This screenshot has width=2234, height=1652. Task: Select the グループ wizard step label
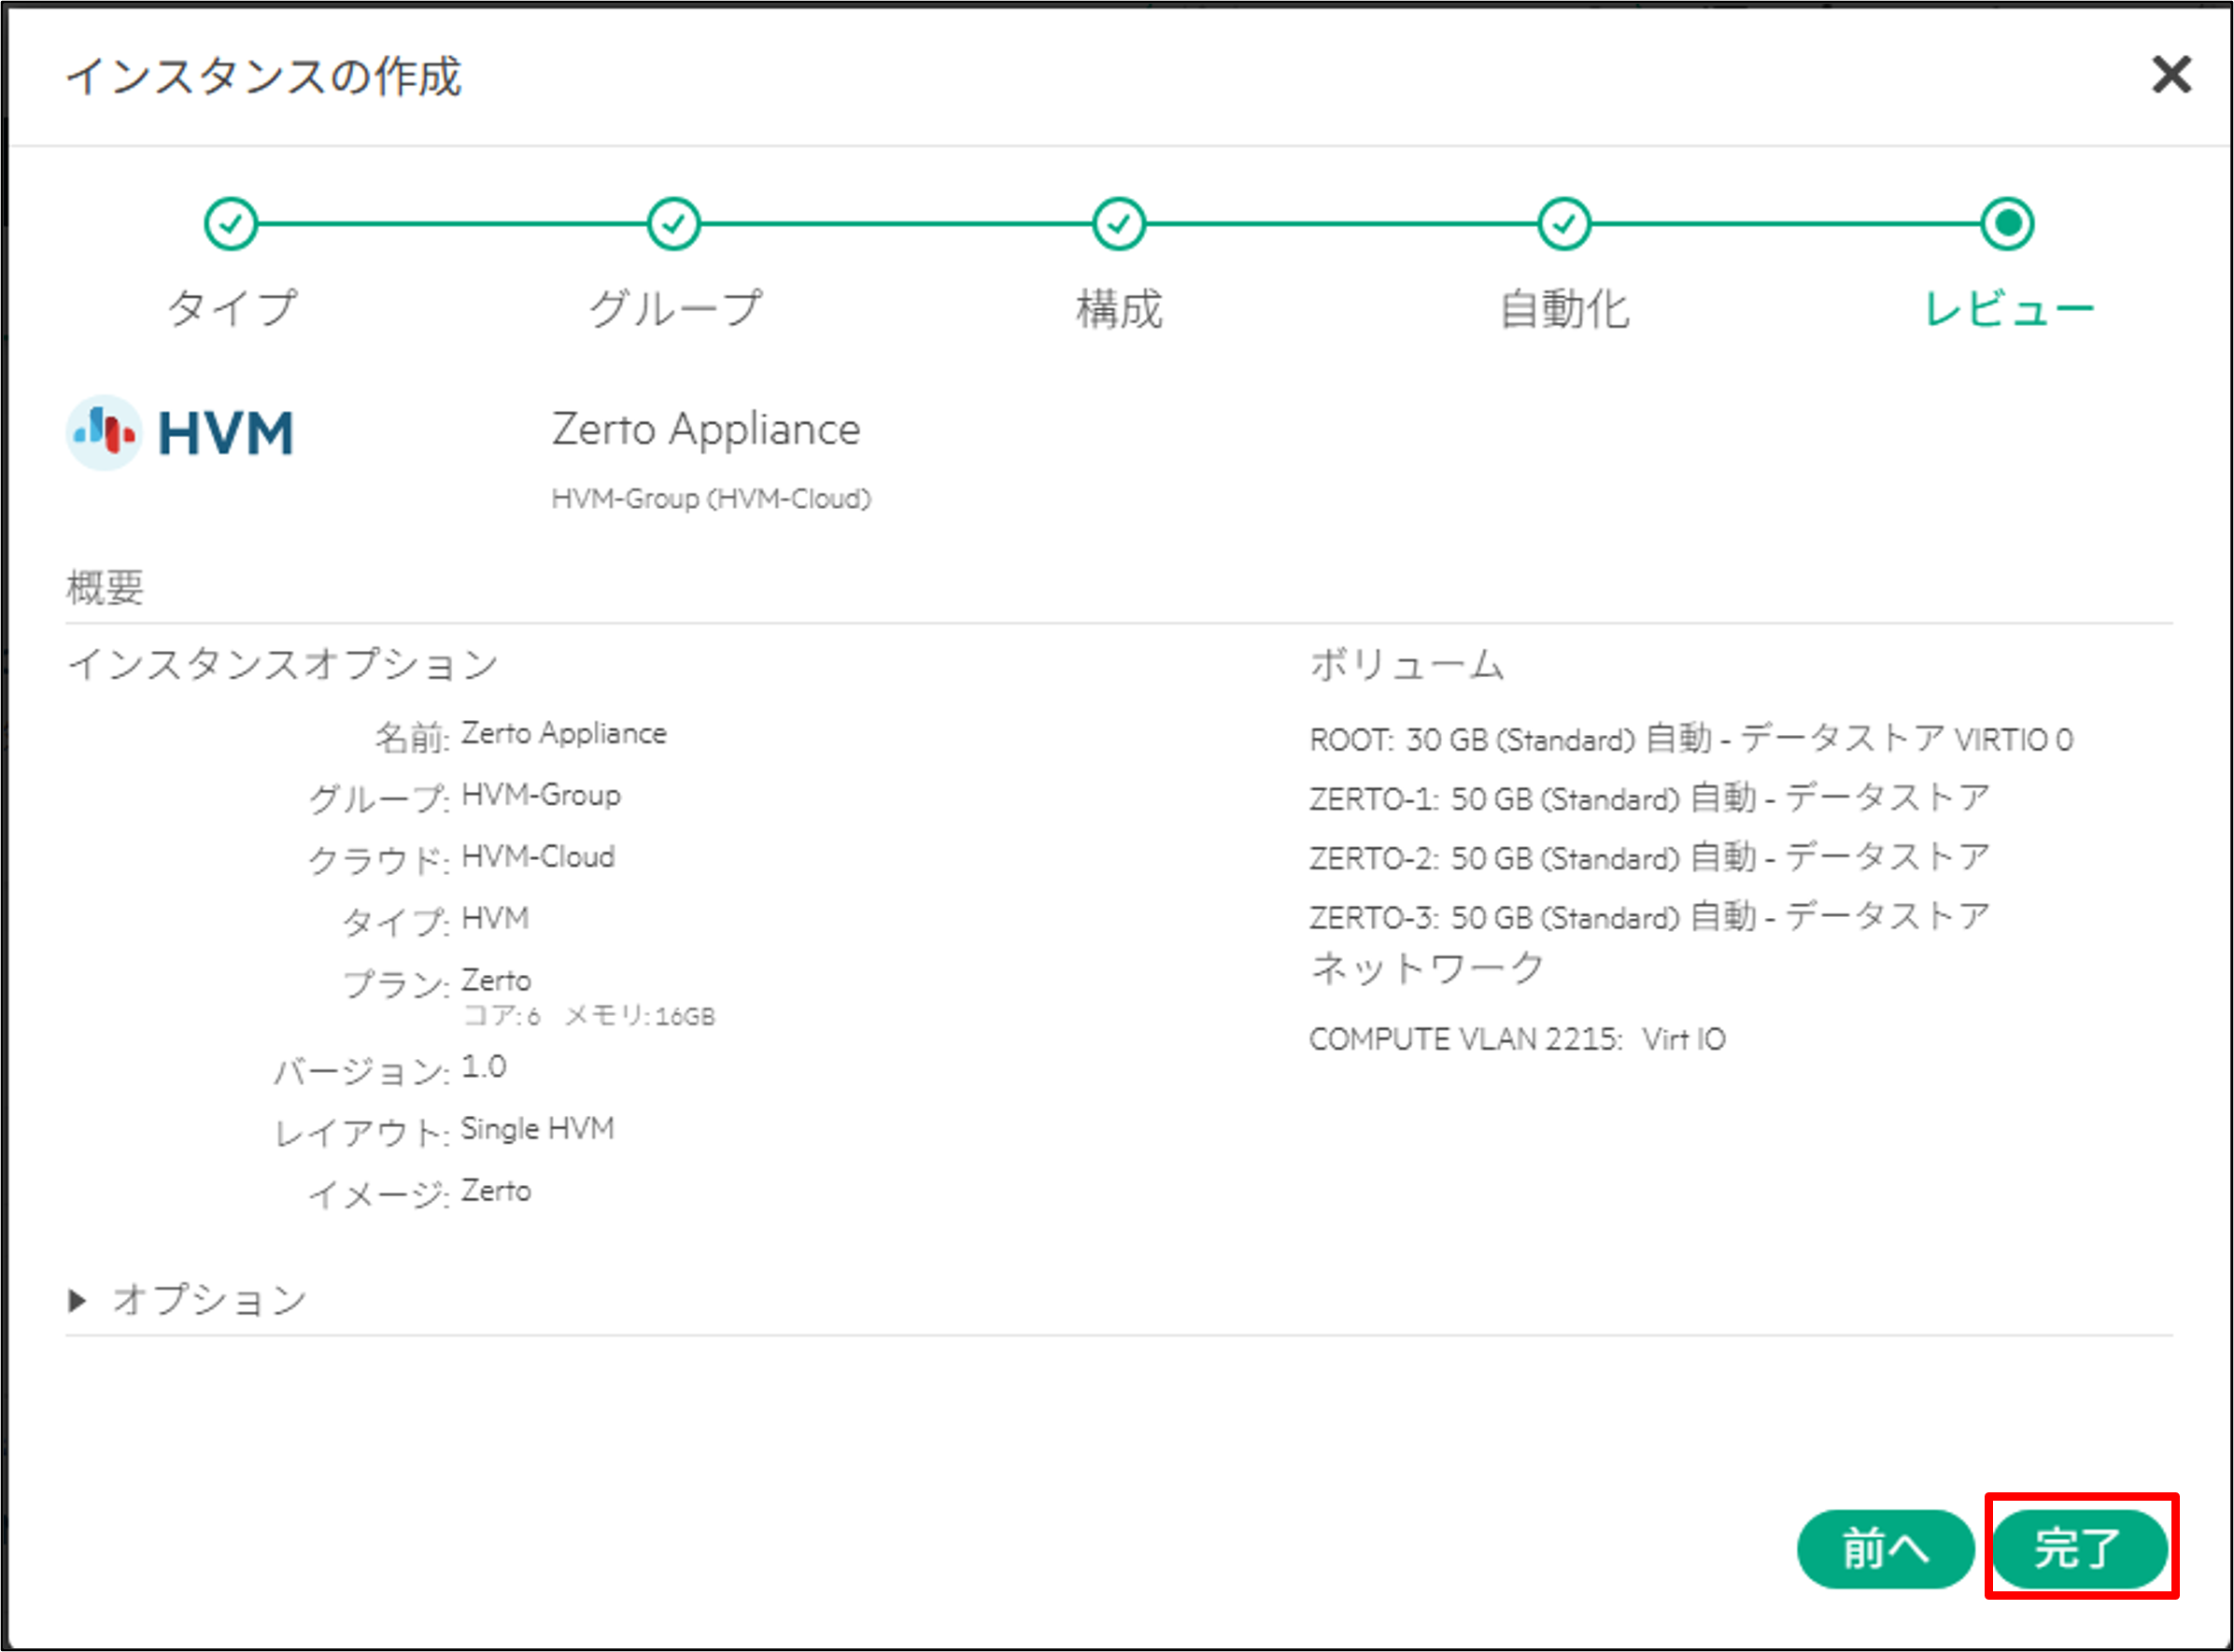tap(675, 308)
